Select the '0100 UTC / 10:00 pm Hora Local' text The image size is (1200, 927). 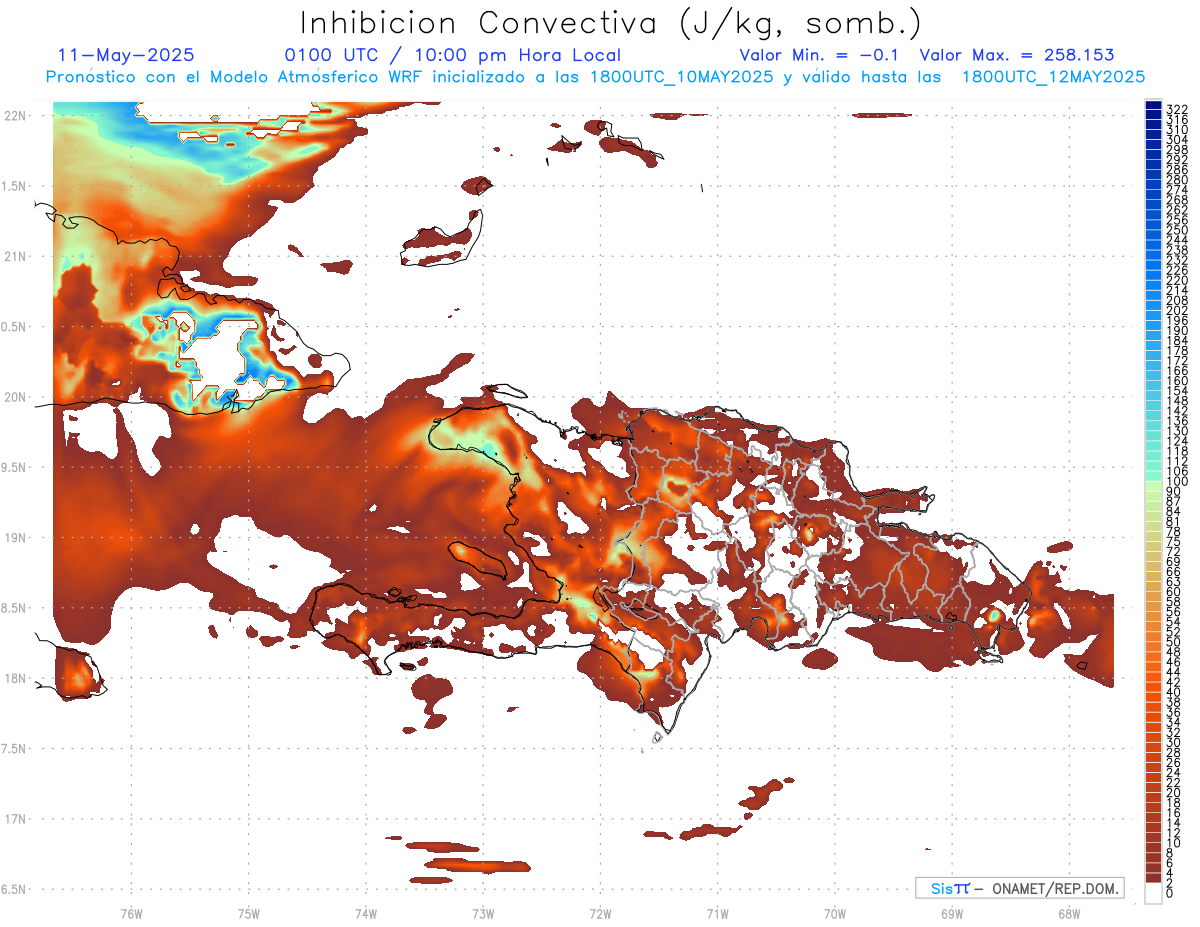(x=452, y=56)
